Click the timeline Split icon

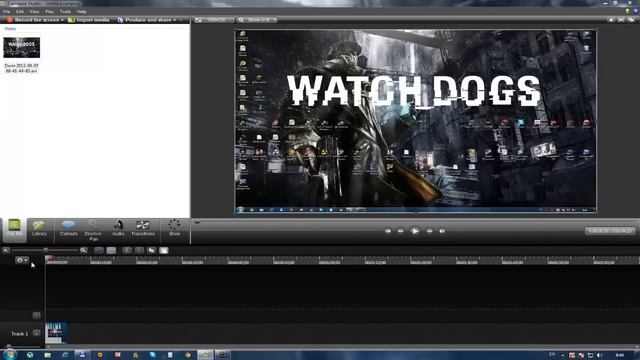click(139, 251)
